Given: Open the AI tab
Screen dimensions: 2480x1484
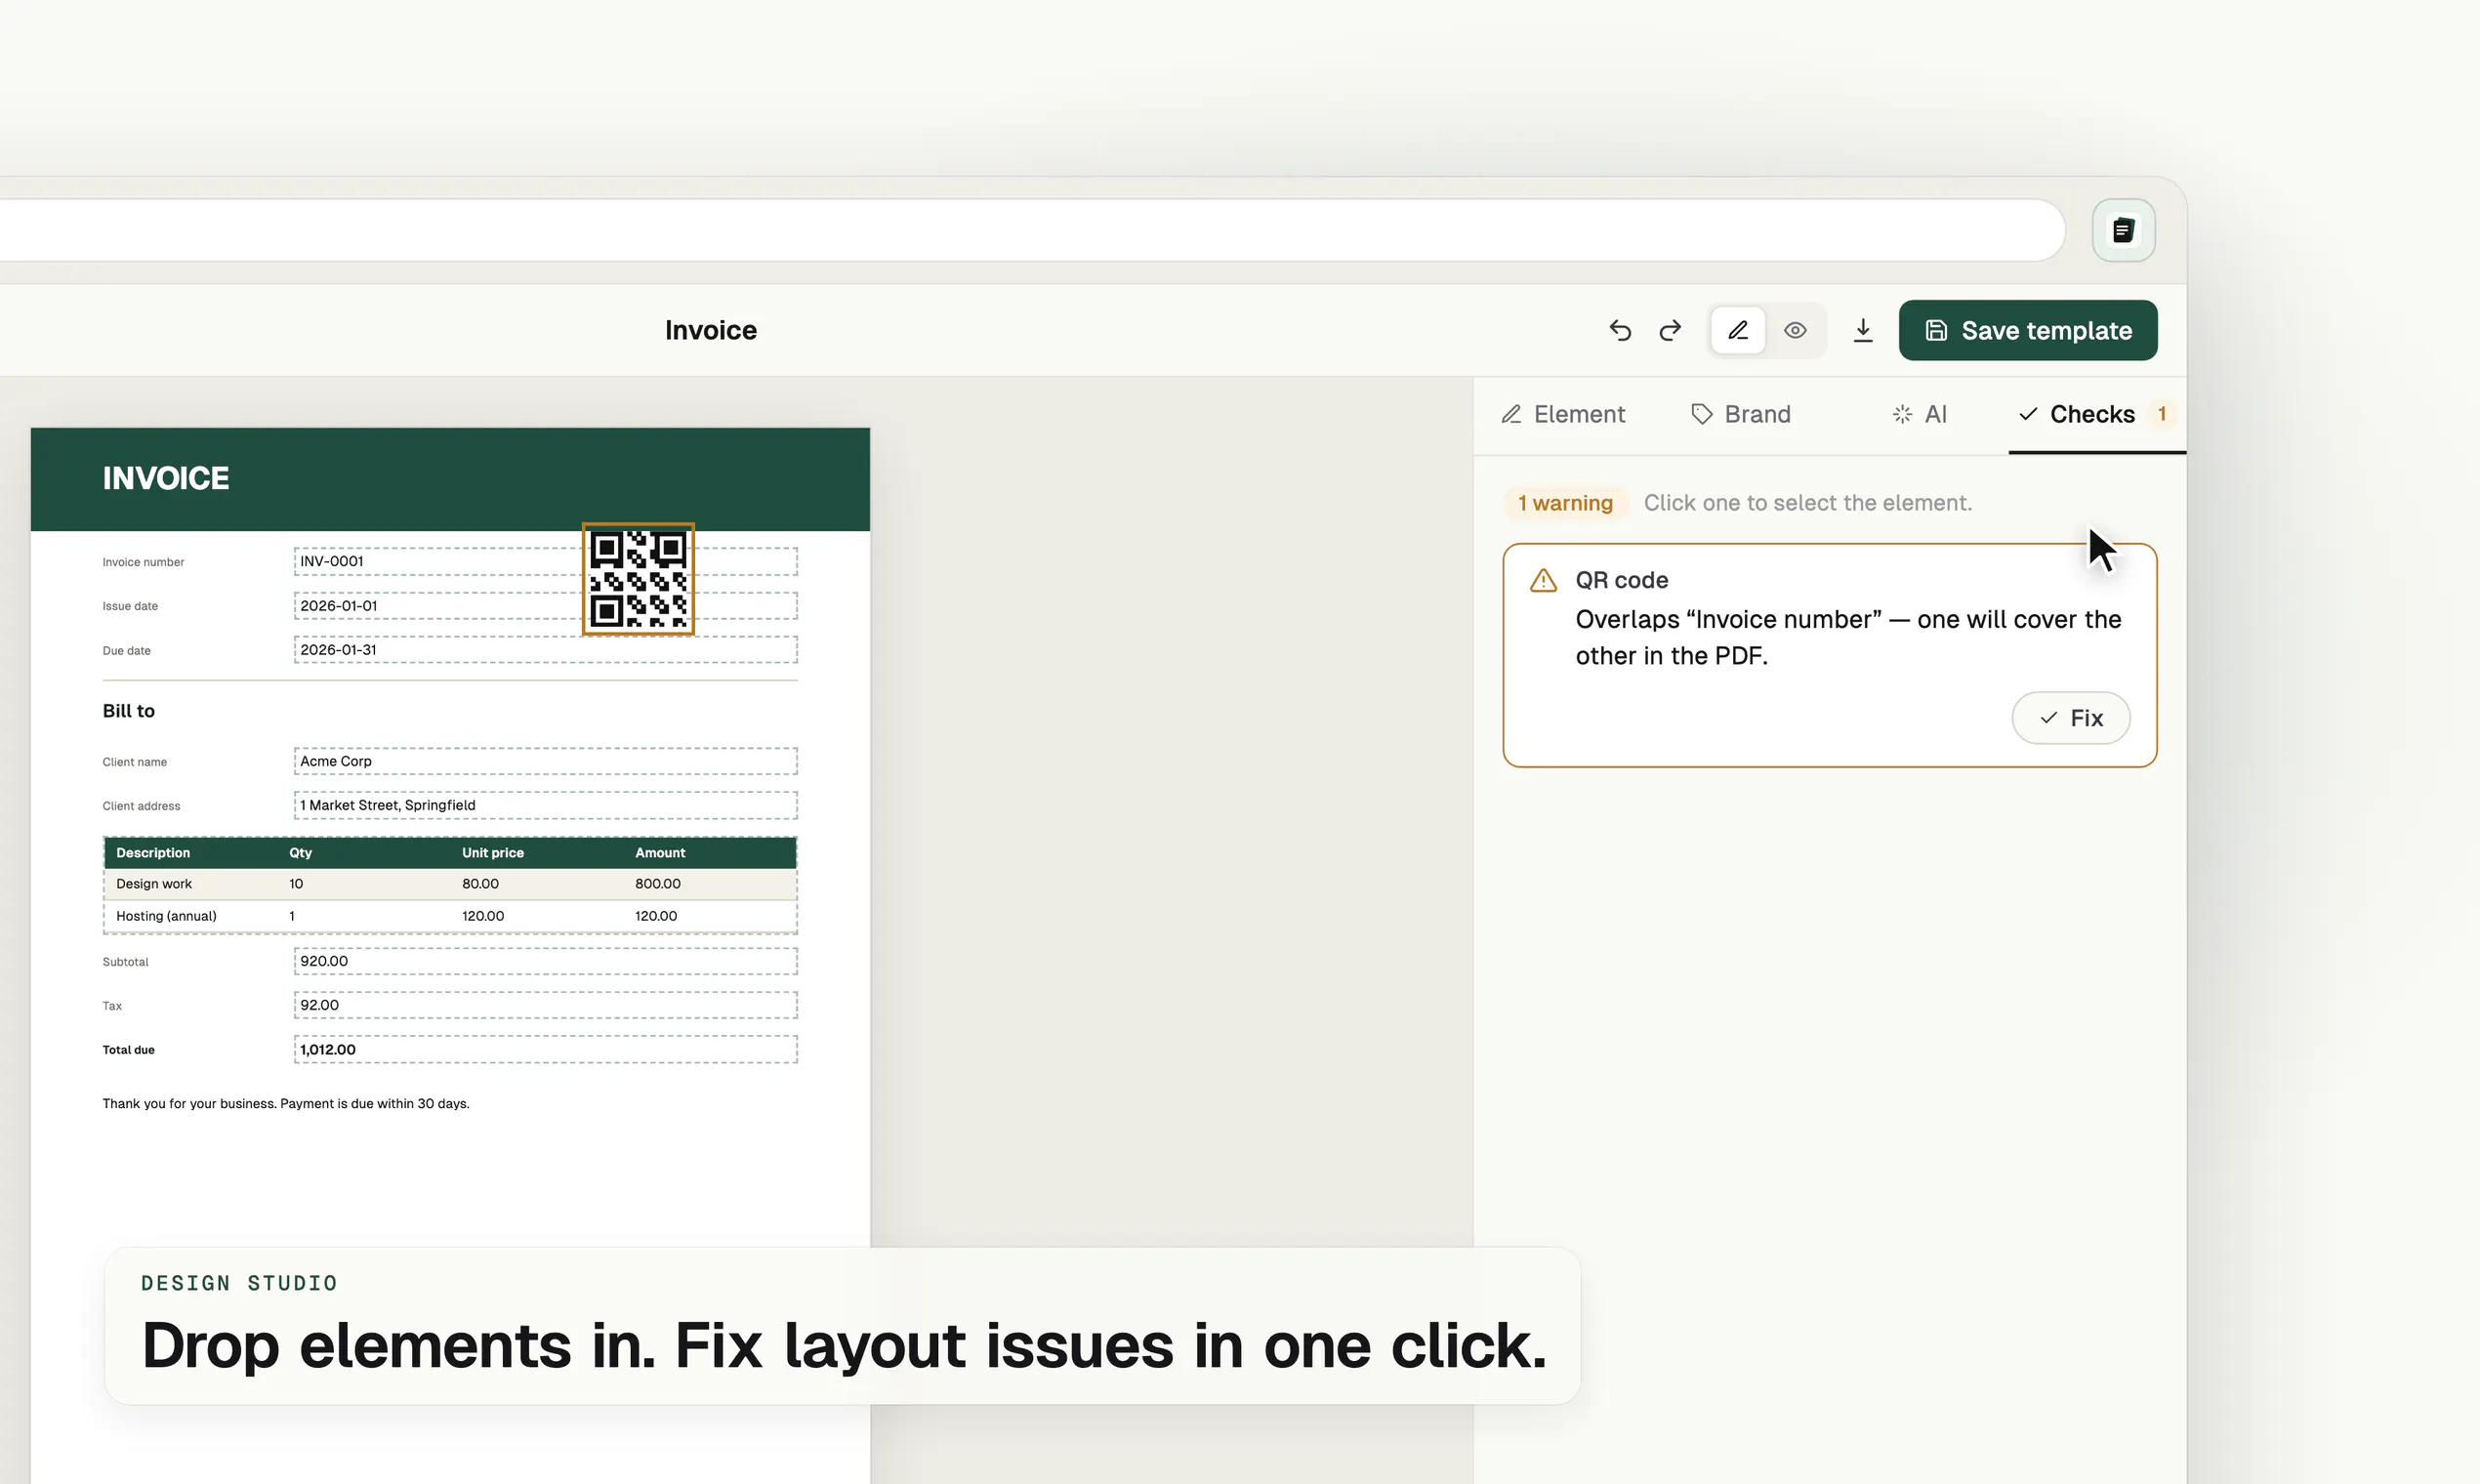Looking at the screenshot, I should pyautogui.click(x=1919, y=414).
